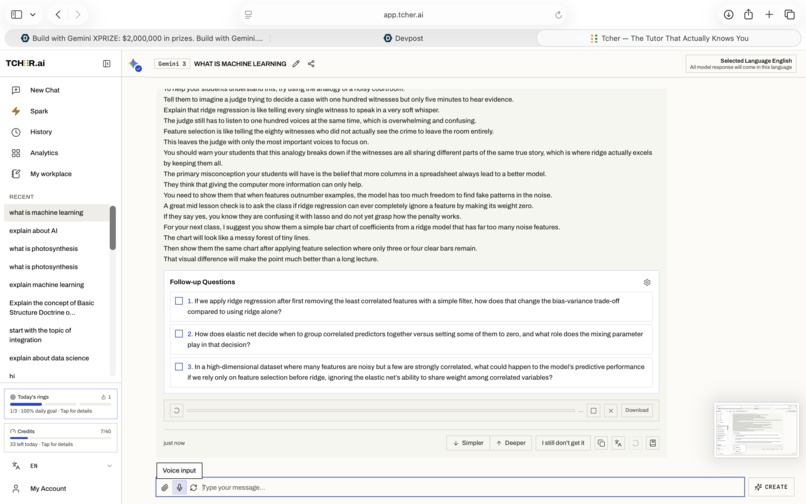This screenshot has height=504, width=806.
Task: Click the Download audio button
Action: (x=637, y=410)
